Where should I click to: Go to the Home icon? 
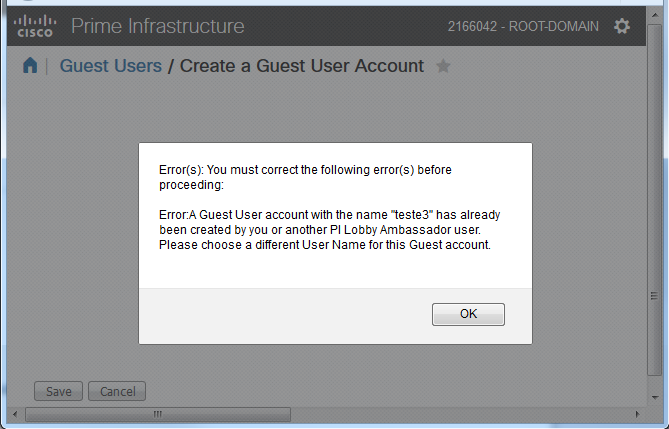30,66
